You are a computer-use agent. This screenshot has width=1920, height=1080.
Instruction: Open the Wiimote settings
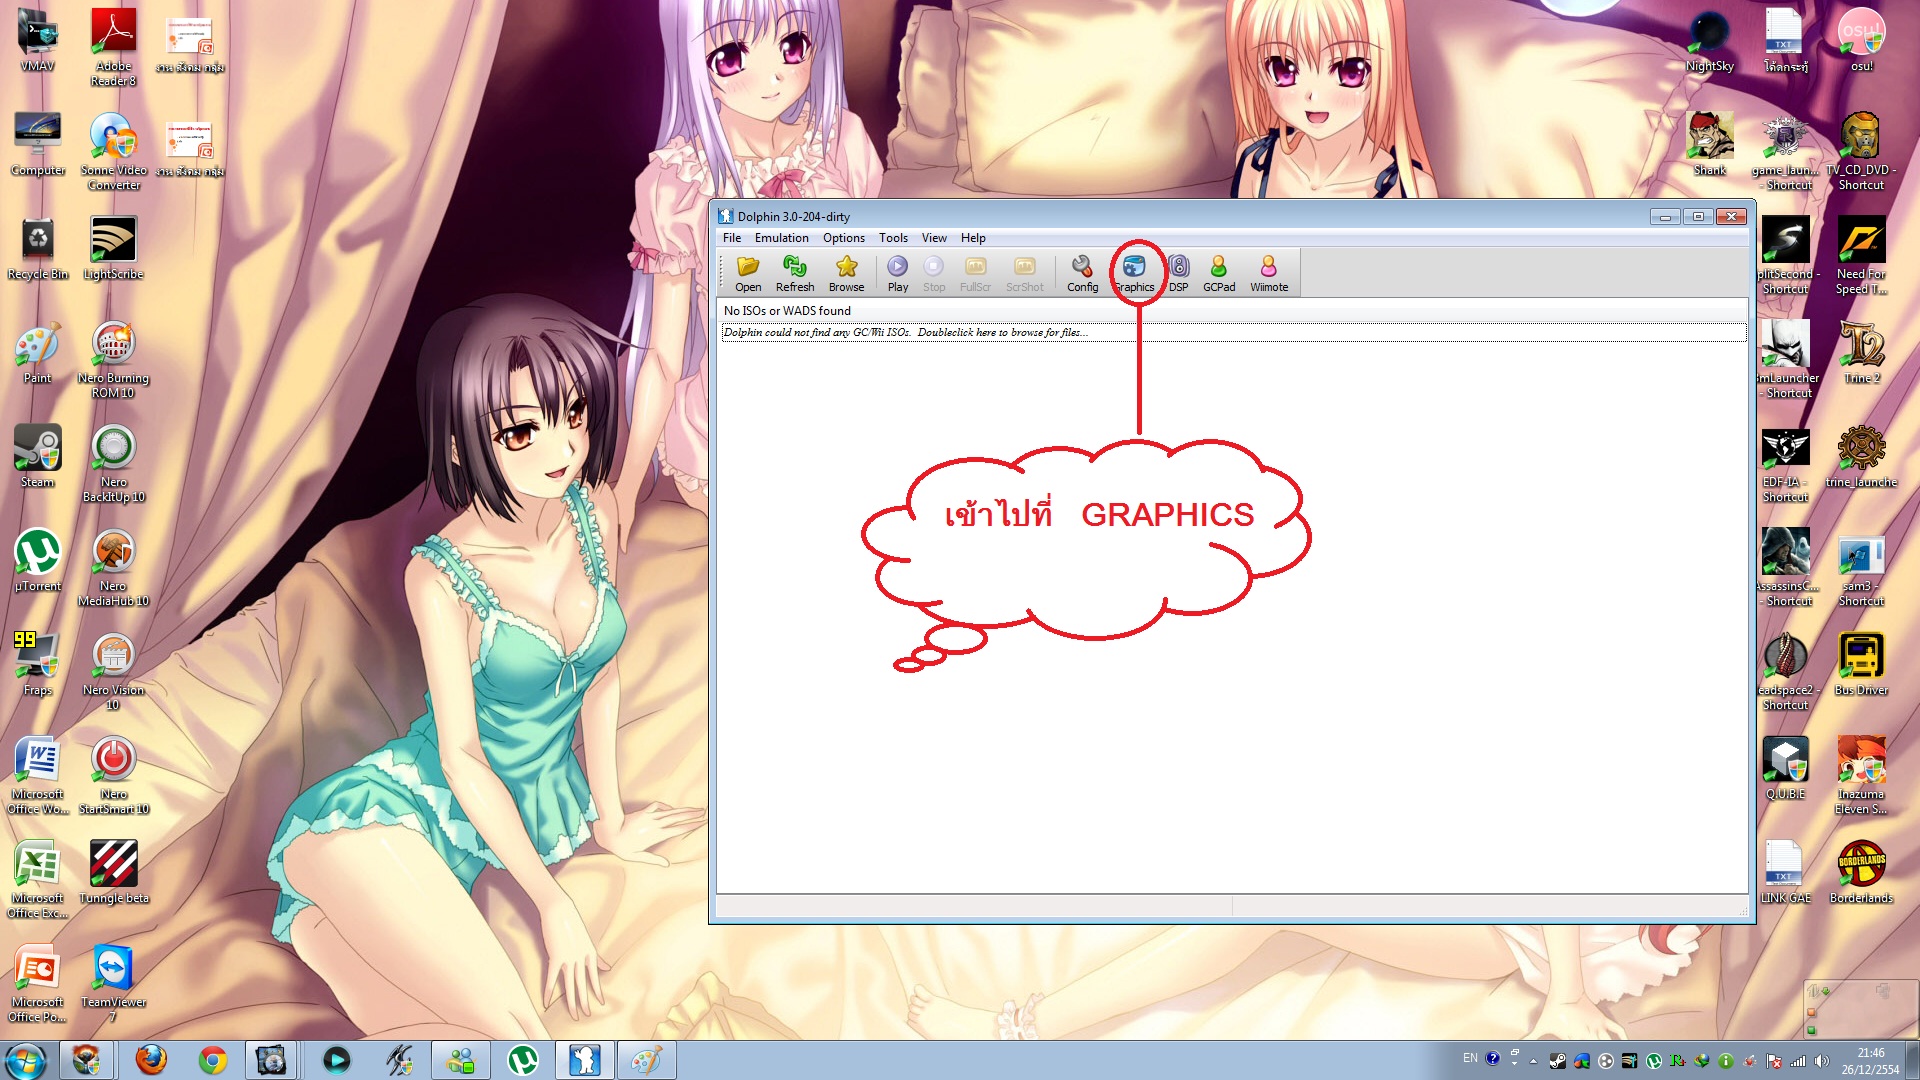pyautogui.click(x=1269, y=272)
